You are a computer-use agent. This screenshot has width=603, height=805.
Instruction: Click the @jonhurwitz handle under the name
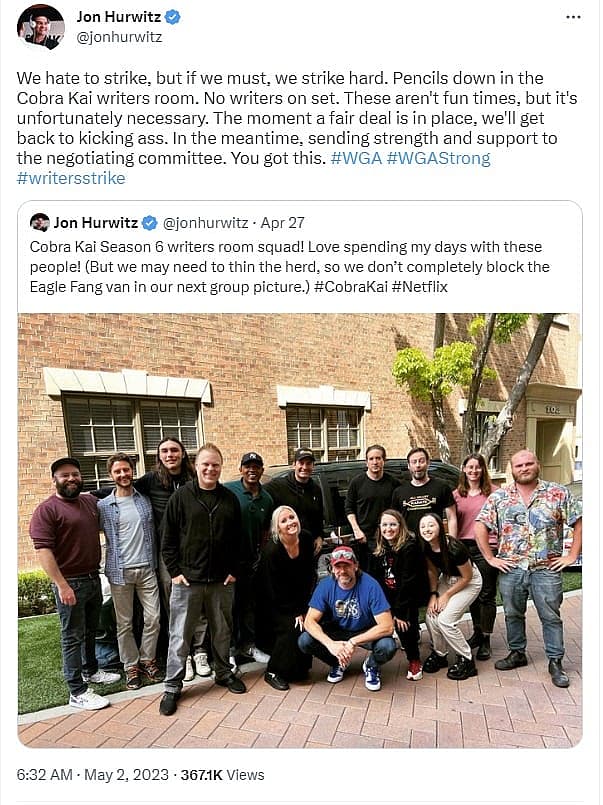(x=119, y=37)
